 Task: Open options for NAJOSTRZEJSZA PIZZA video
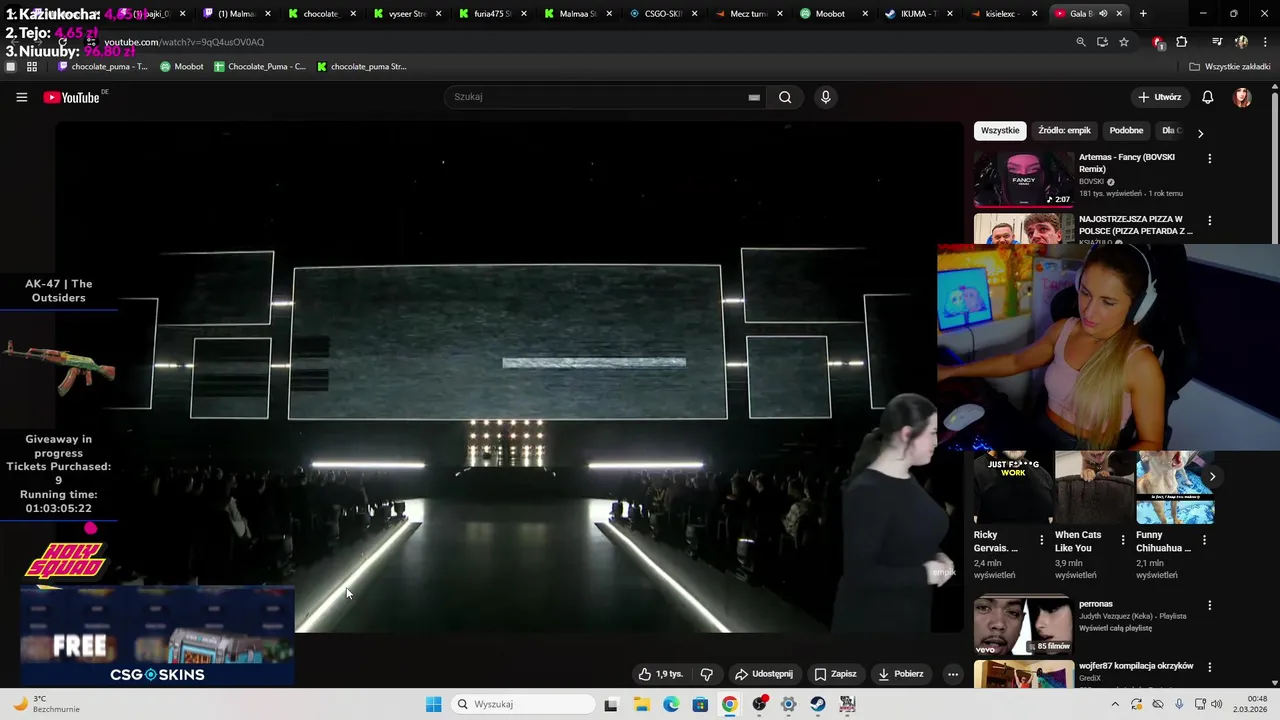[1209, 220]
